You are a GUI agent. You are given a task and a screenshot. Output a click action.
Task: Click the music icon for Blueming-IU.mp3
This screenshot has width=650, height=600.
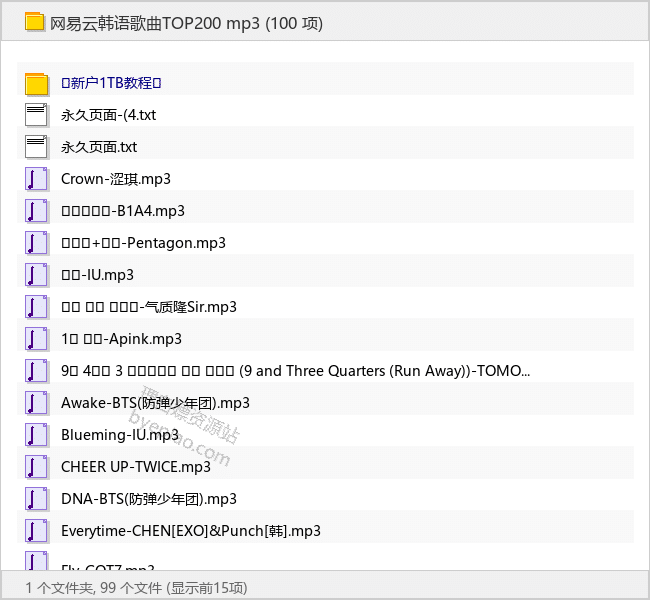click(36, 435)
